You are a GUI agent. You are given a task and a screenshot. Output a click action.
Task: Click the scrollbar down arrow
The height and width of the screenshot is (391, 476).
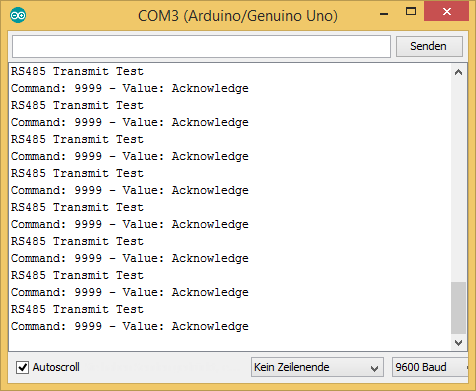(458, 343)
